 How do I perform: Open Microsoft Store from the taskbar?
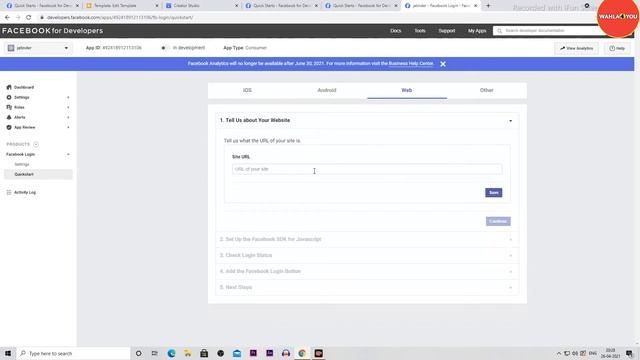pos(204,353)
